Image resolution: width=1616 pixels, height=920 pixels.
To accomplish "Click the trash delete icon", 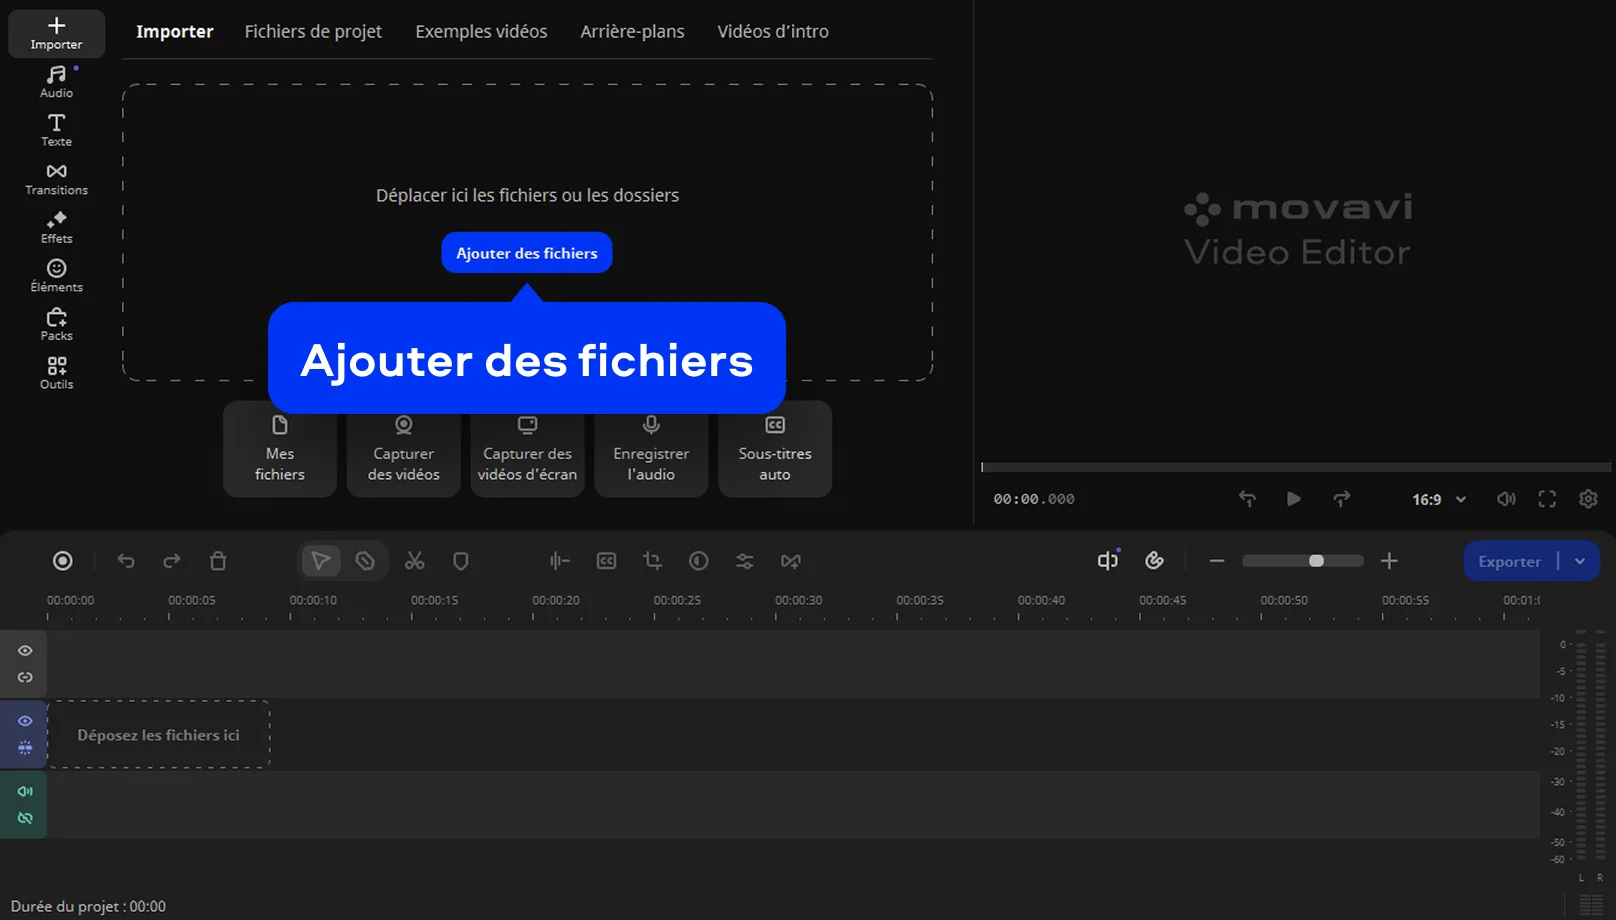I will tap(218, 561).
